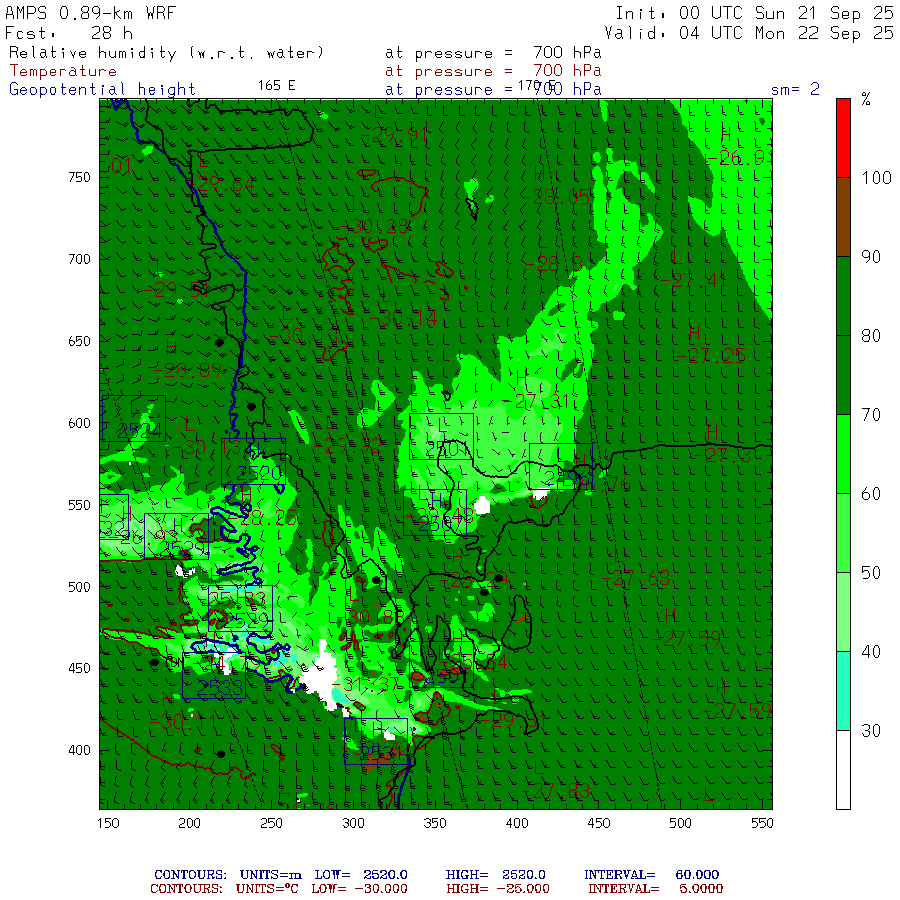Click the blue 'LOW= 2520.0' contour legend text
The image size is (900, 900).
click(x=361, y=875)
